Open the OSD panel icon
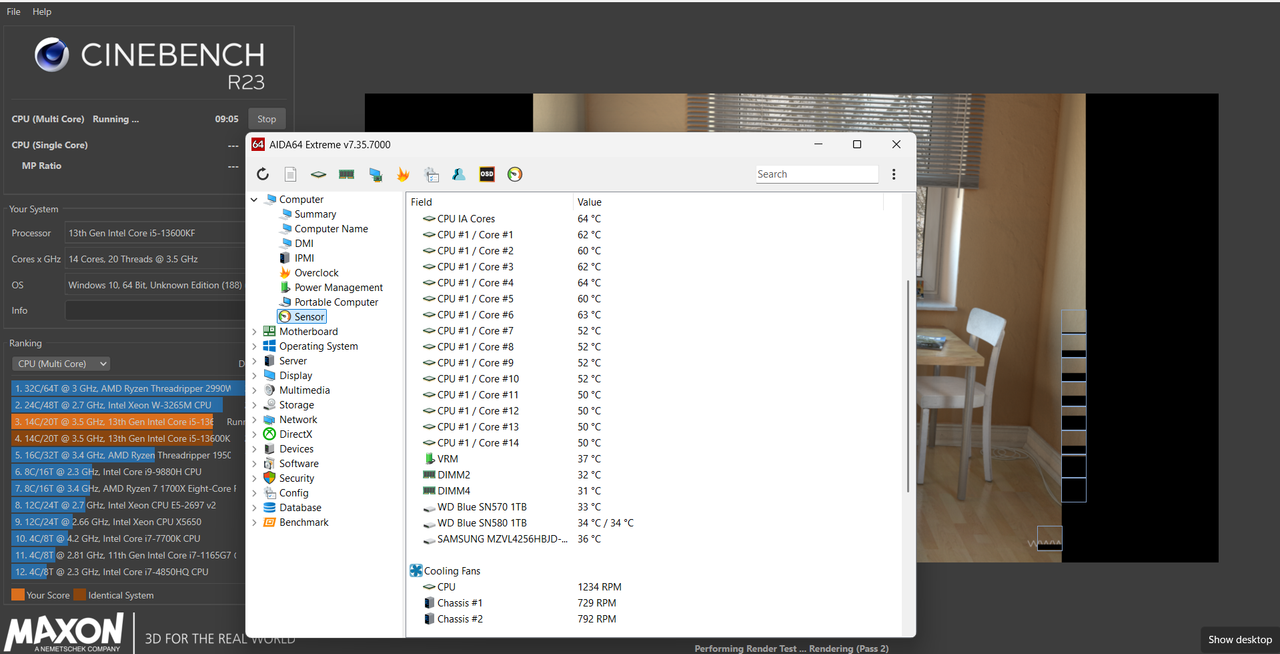The height and width of the screenshot is (654, 1280). tap(487, 174)
